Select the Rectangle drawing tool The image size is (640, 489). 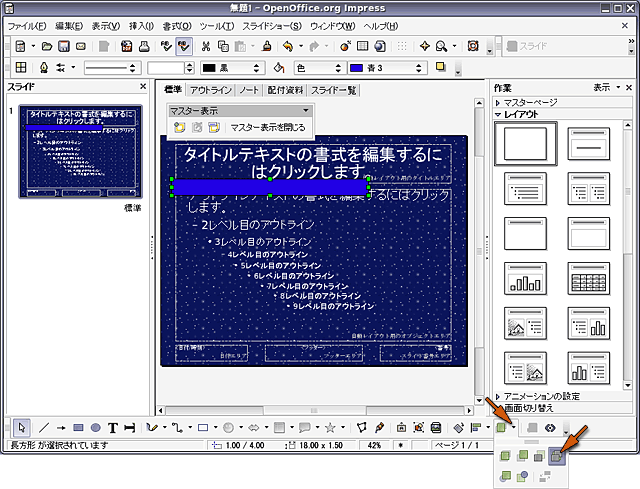78,427
